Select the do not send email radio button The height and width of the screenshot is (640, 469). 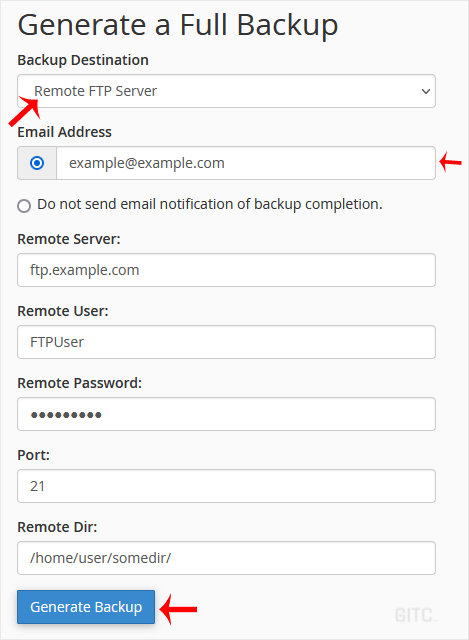24,206
